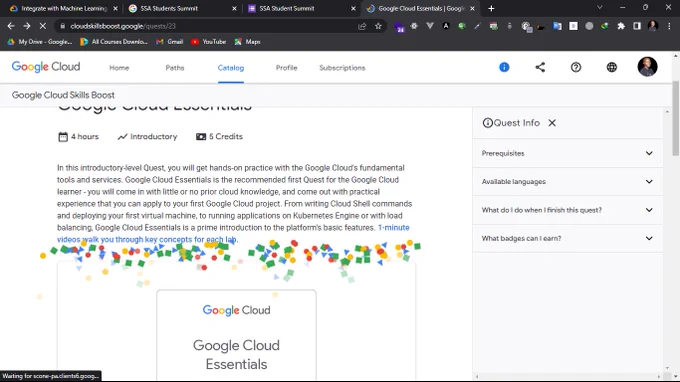Image resolution: width=680 pixels, height=382 pixels.
Task: Close the Google Cloud Essentials tab
Action: (472, 8)
